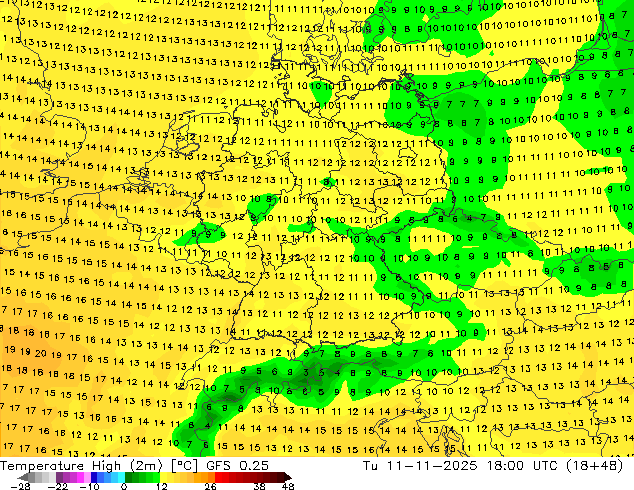Click the 'Temperature High (2m) [°C] GFS 0.25' title
The image size is (634, 490).
click(134, 466)
